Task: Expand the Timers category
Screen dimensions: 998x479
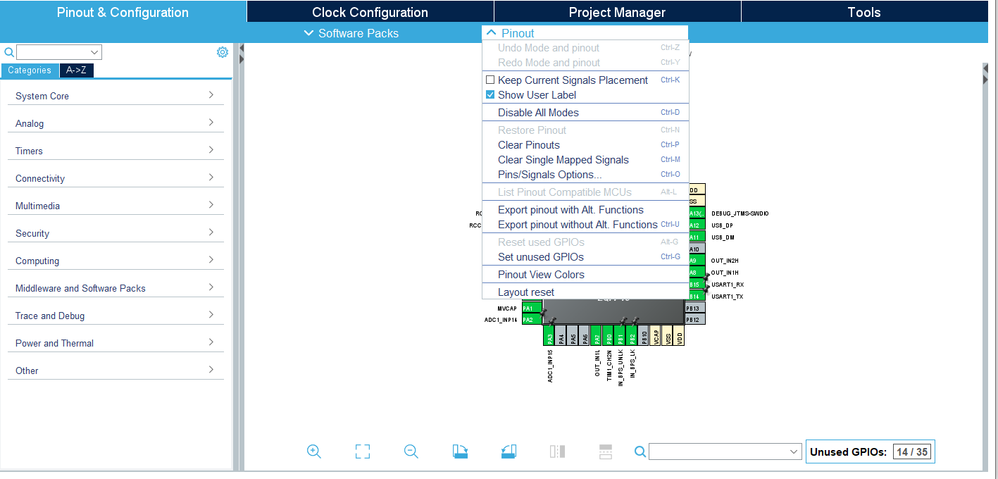Action: [115, 150]
